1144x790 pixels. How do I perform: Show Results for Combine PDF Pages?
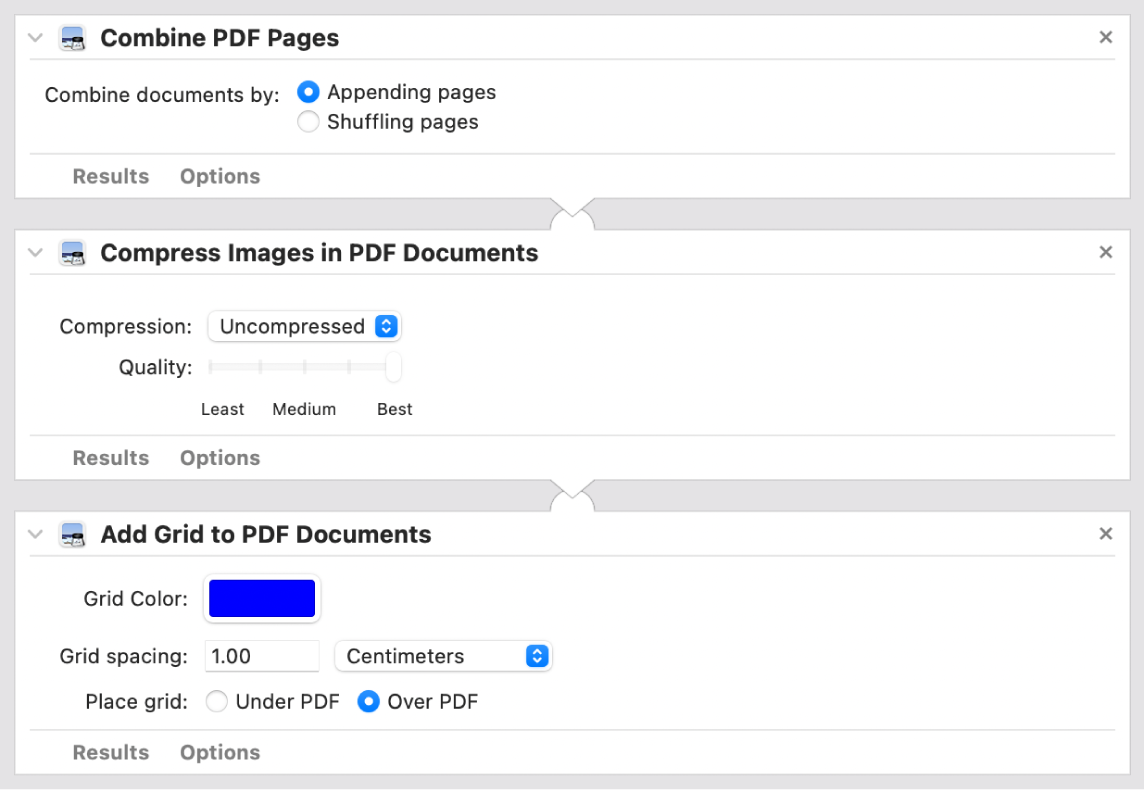pyautogui.click(x=110, y=176)
